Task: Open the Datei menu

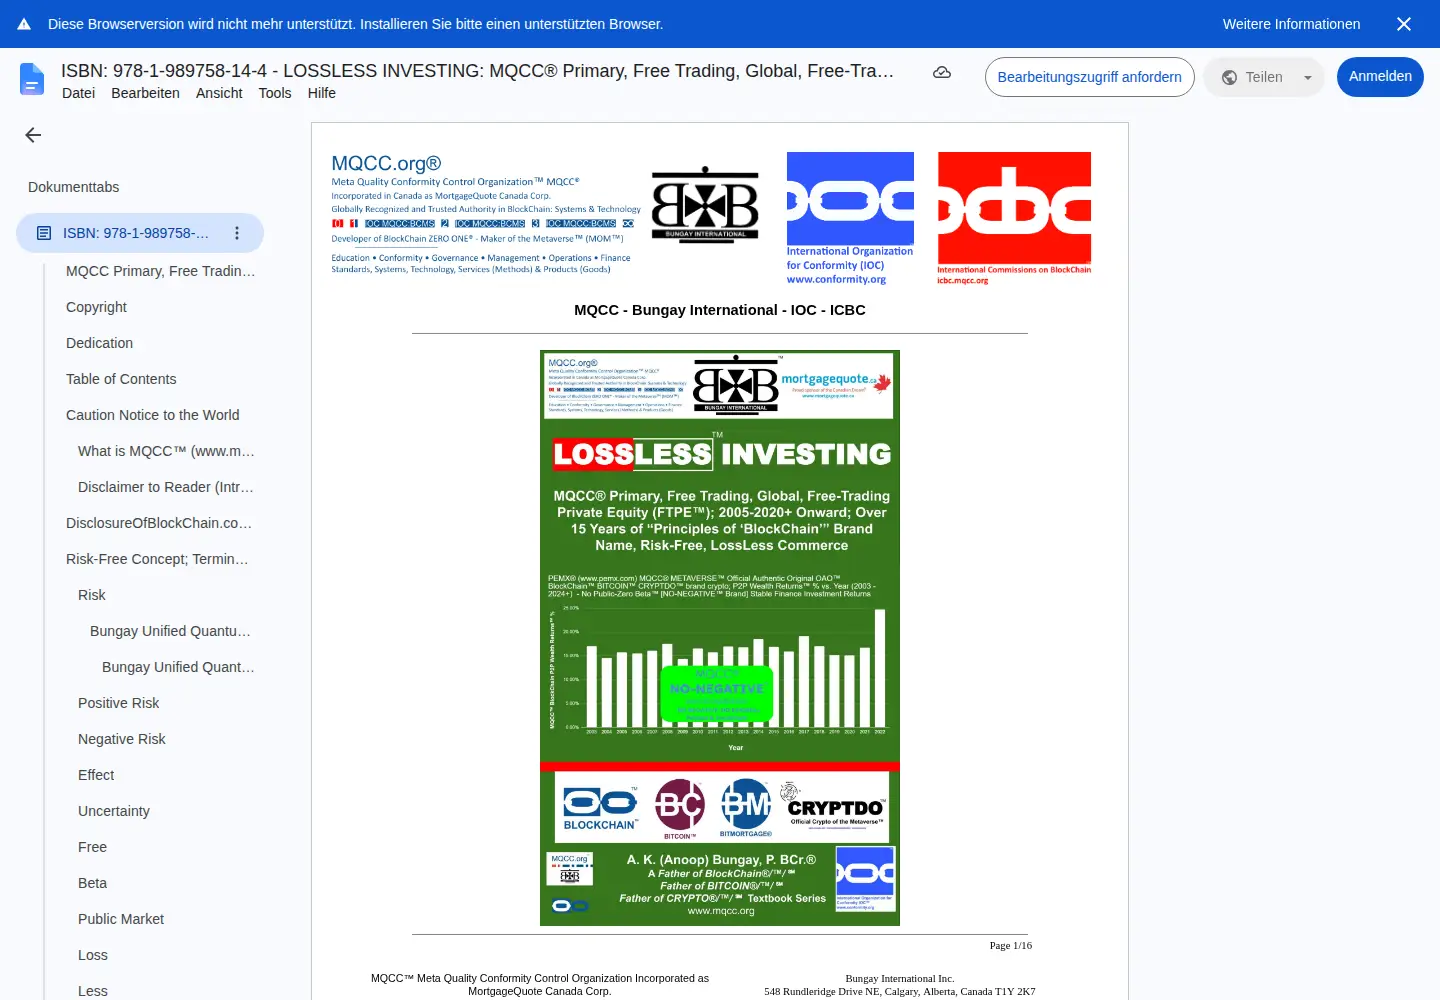Action: point(78,93)
